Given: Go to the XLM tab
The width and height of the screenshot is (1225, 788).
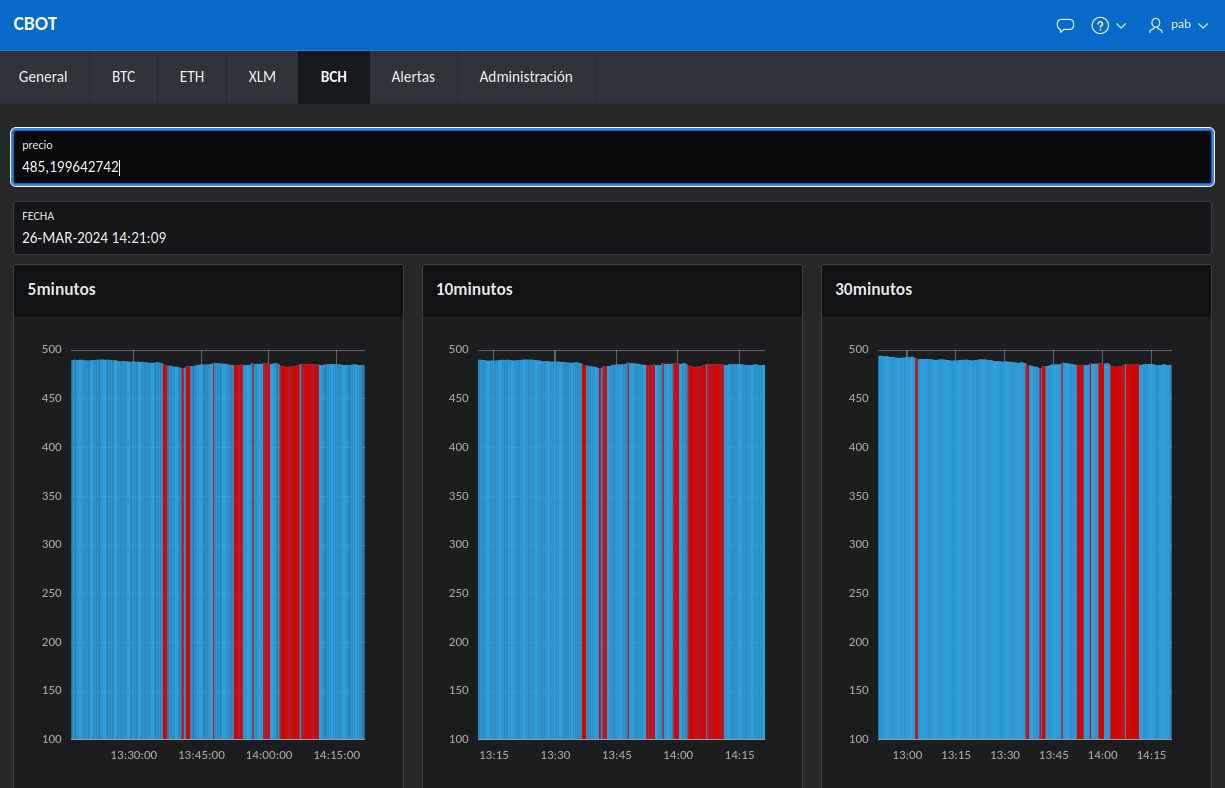Looking at the screenshot, I should (x=262, y=77).
